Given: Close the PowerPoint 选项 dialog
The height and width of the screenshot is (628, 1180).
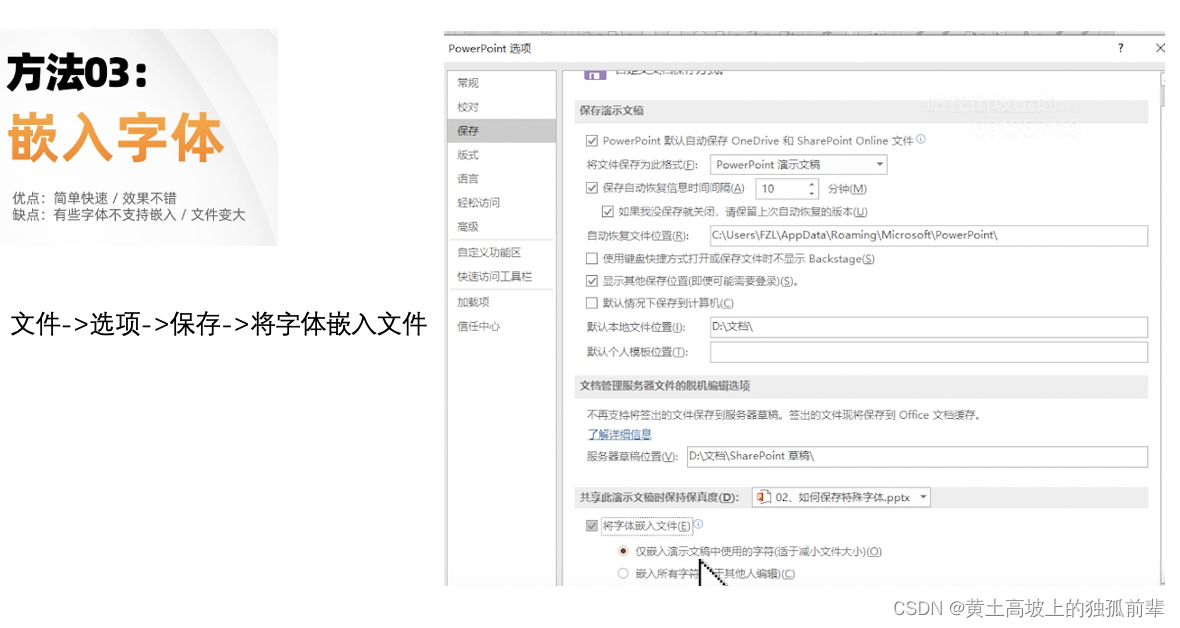Looking at the screenshot, I should pyautogui.click(x=1160, y=48).
